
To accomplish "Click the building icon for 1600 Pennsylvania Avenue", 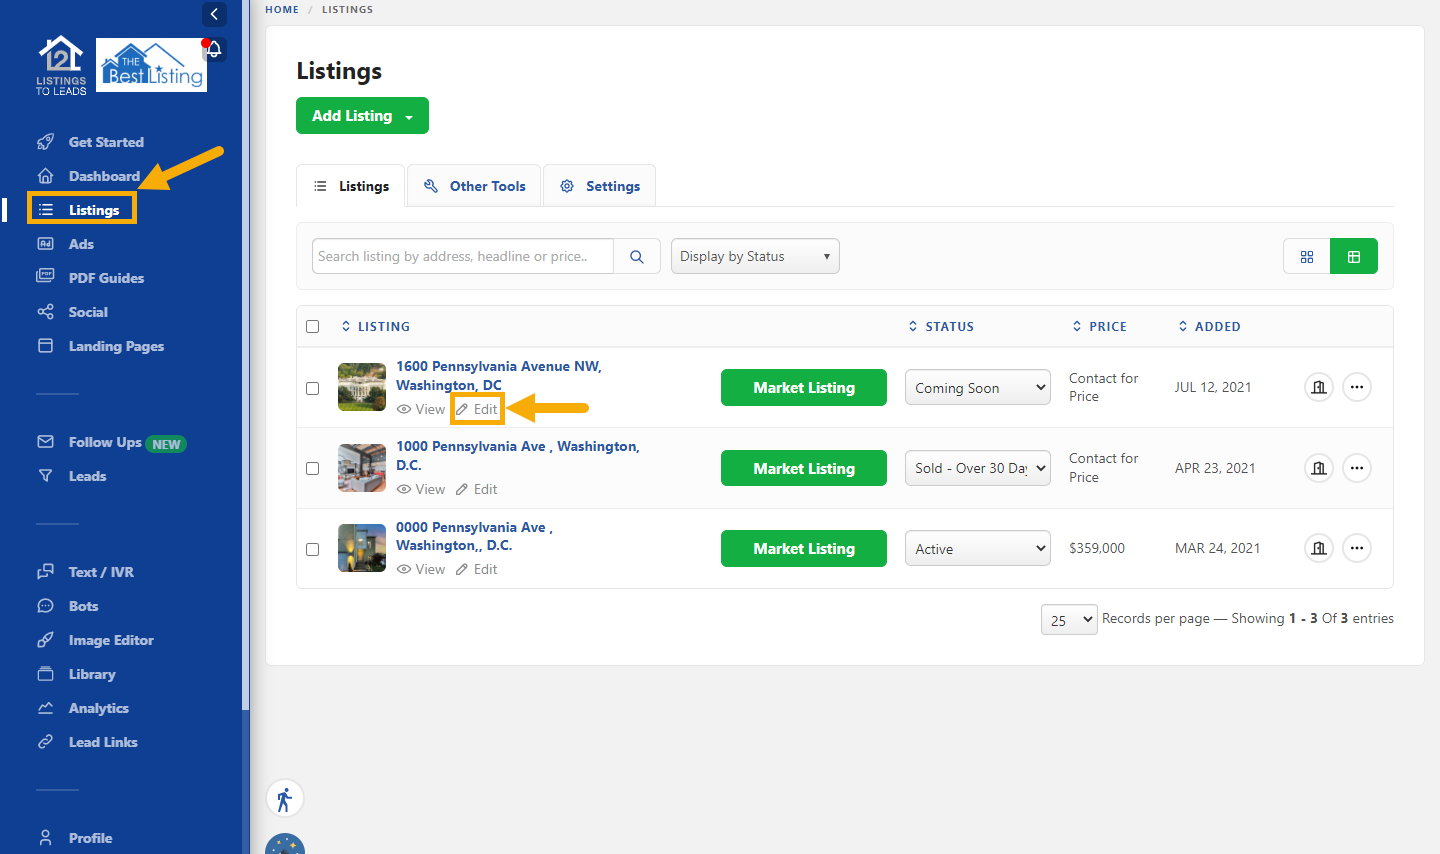I will pos(1318,387).
